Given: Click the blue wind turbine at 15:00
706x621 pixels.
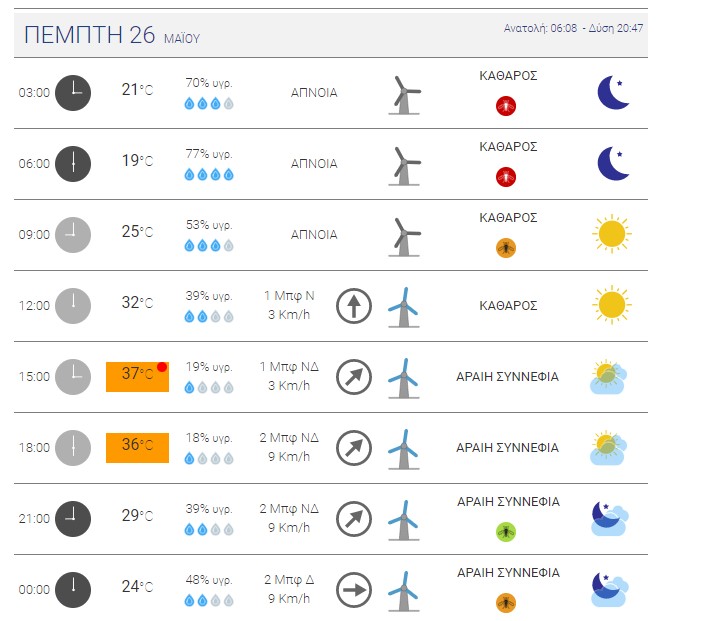Looking at the screenshot, I should point(402,377).
